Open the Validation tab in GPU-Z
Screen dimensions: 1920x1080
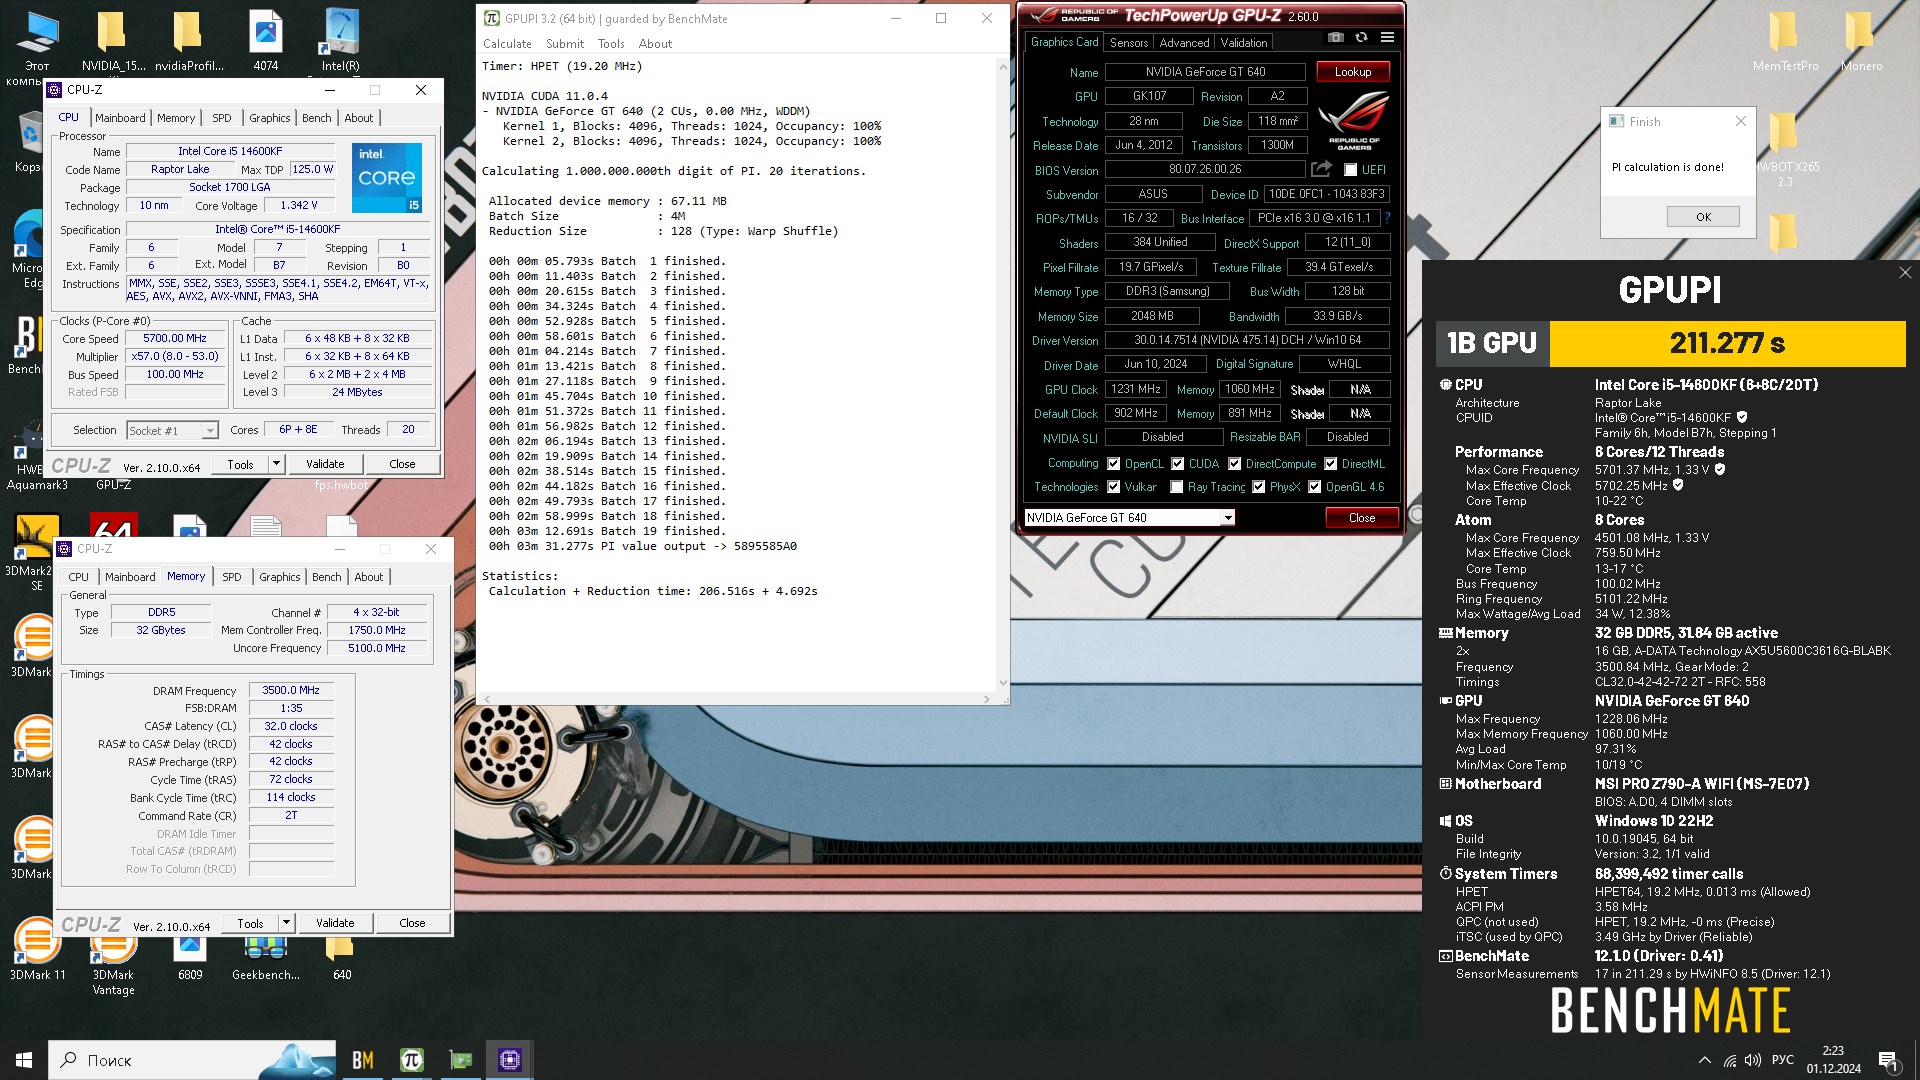point(1243,43)
